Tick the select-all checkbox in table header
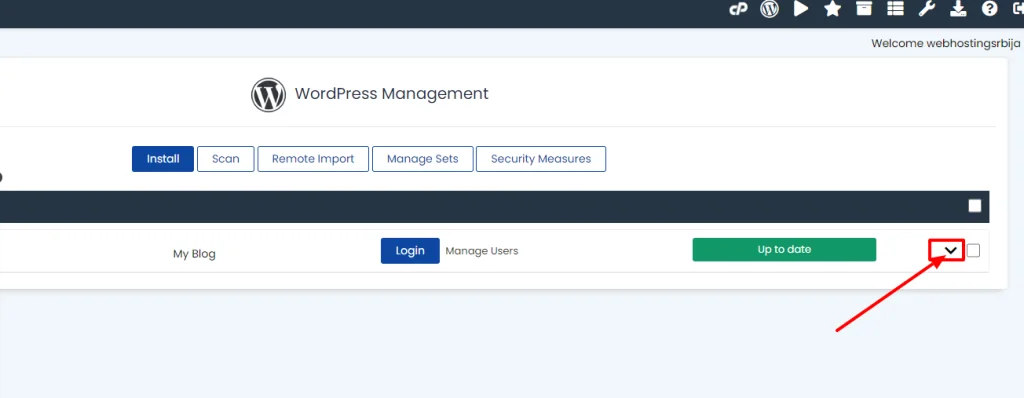This screenshot has width=1024, height=398. click(x=974, y=206)
